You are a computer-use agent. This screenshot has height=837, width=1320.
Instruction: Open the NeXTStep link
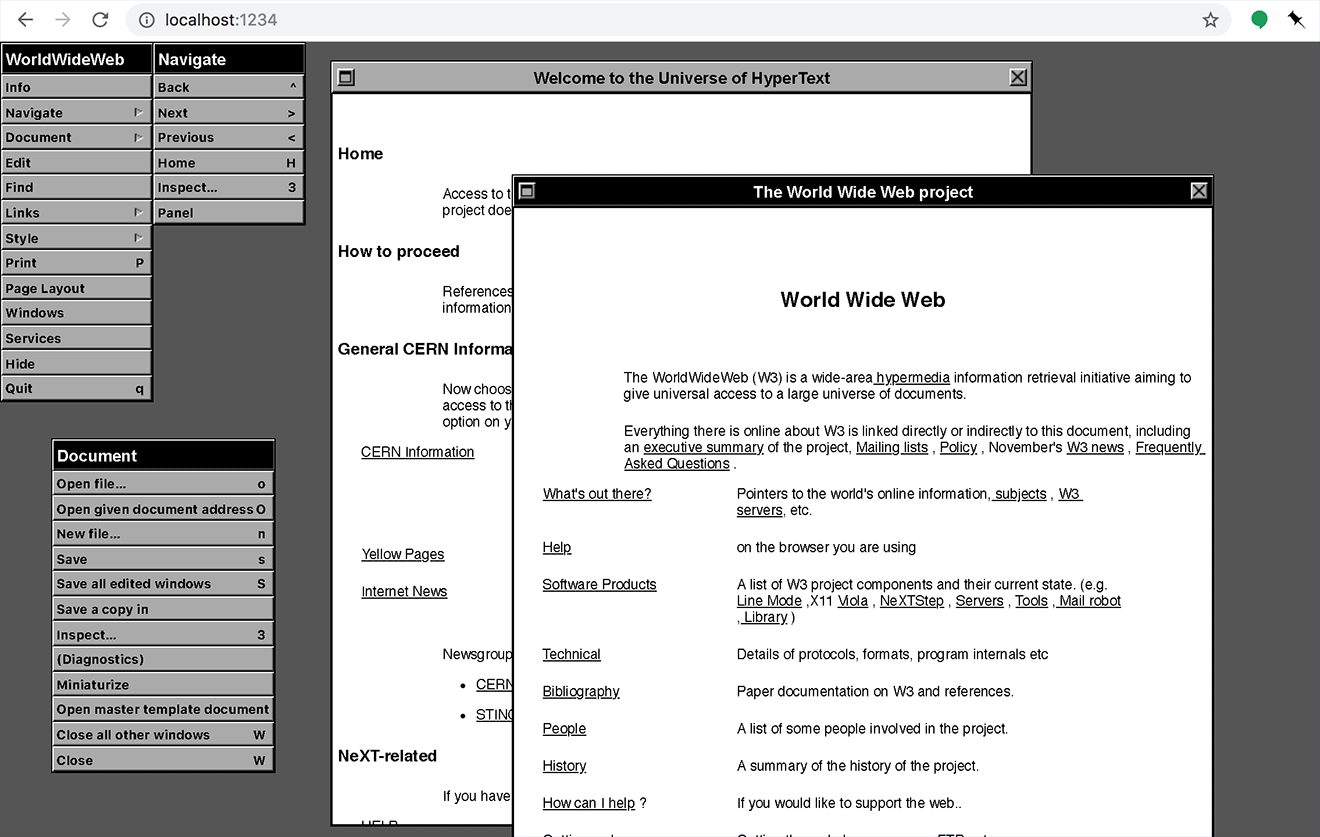911,601
